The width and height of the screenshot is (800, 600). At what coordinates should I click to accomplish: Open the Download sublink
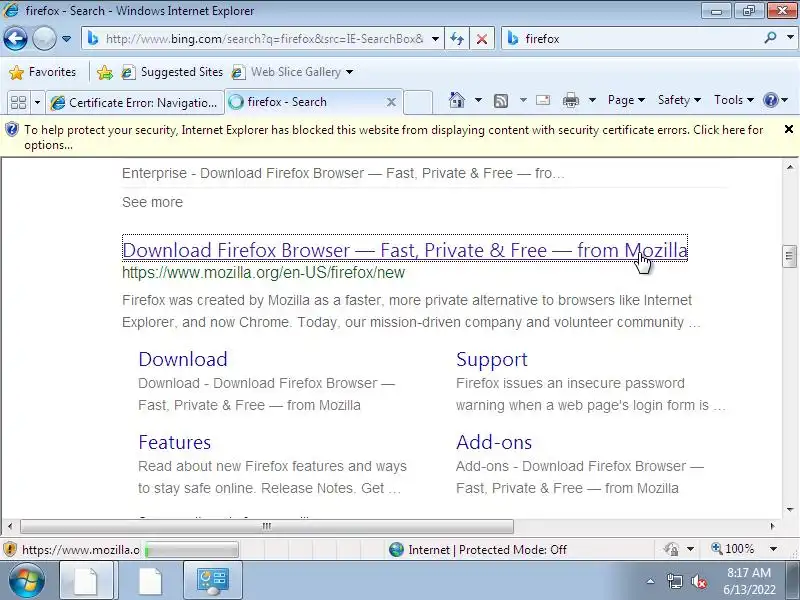[x=183, y=359]
